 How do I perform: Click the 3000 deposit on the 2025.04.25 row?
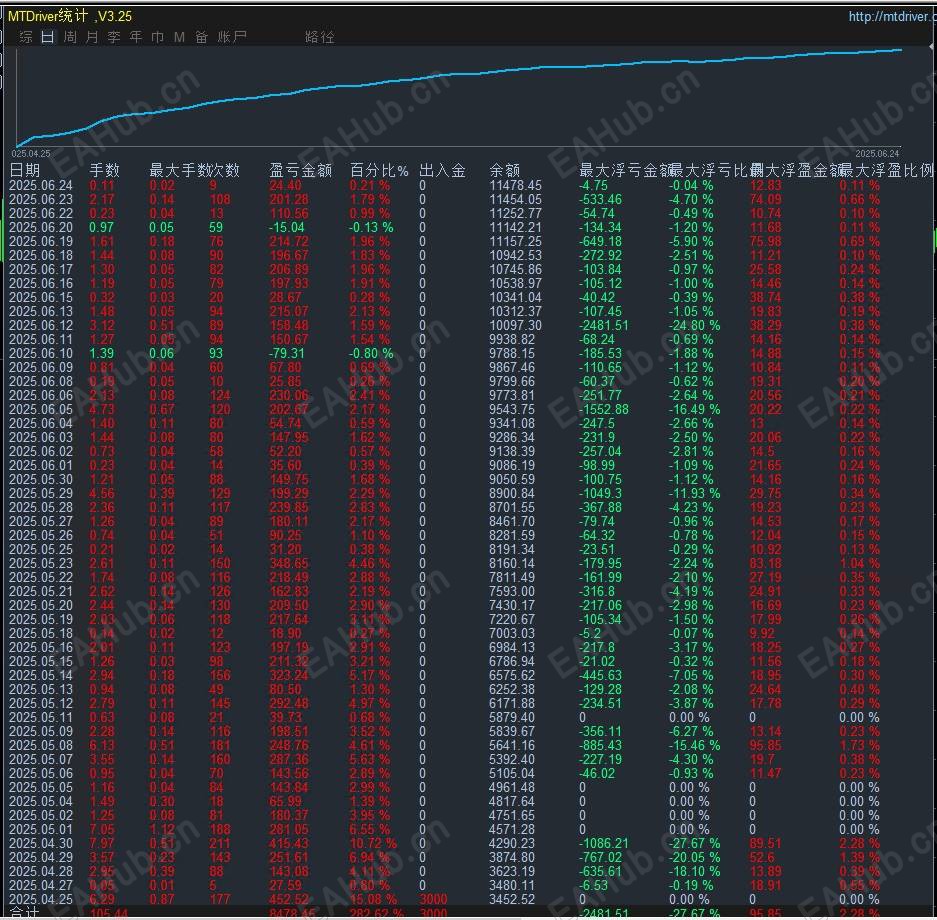(433, 900)
